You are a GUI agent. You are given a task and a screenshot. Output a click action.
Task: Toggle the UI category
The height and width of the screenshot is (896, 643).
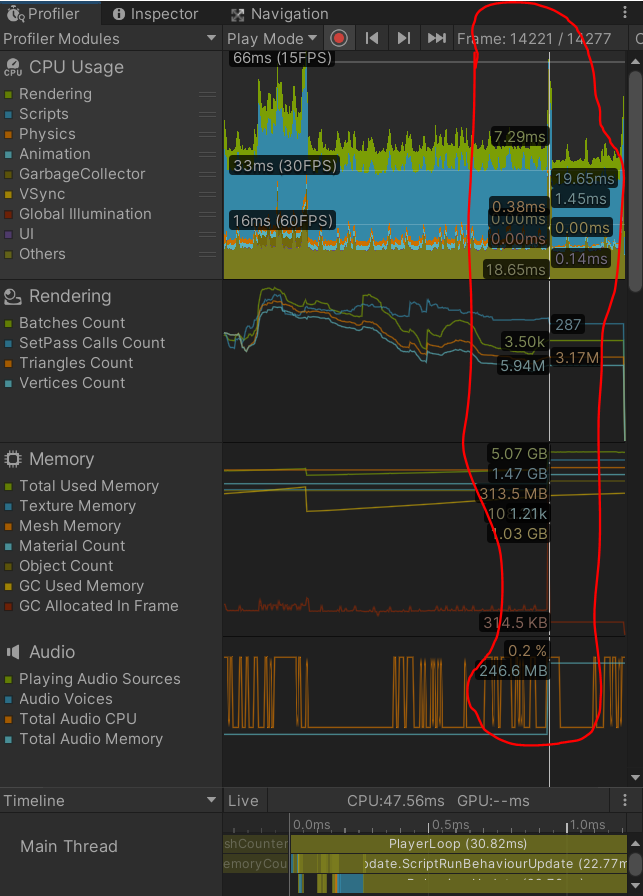[x=8, y=234]
